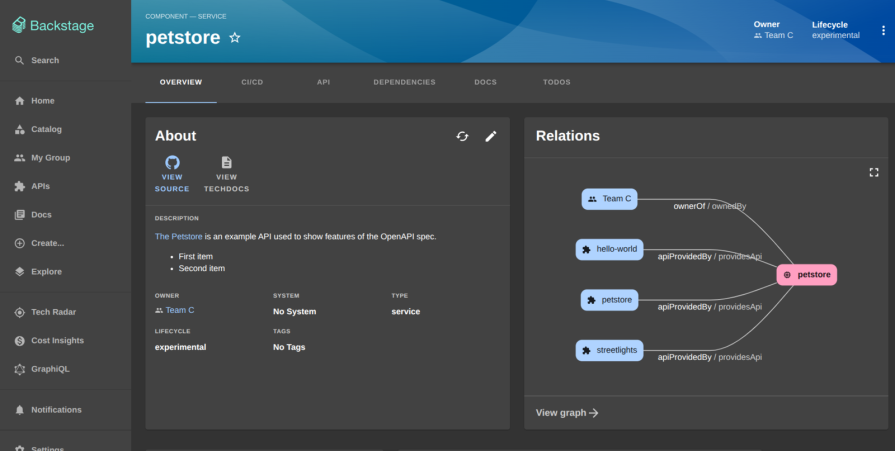Click the 'Second item' bullet text
The height and width of the screenshot is (451, 895).
[201, 268]
